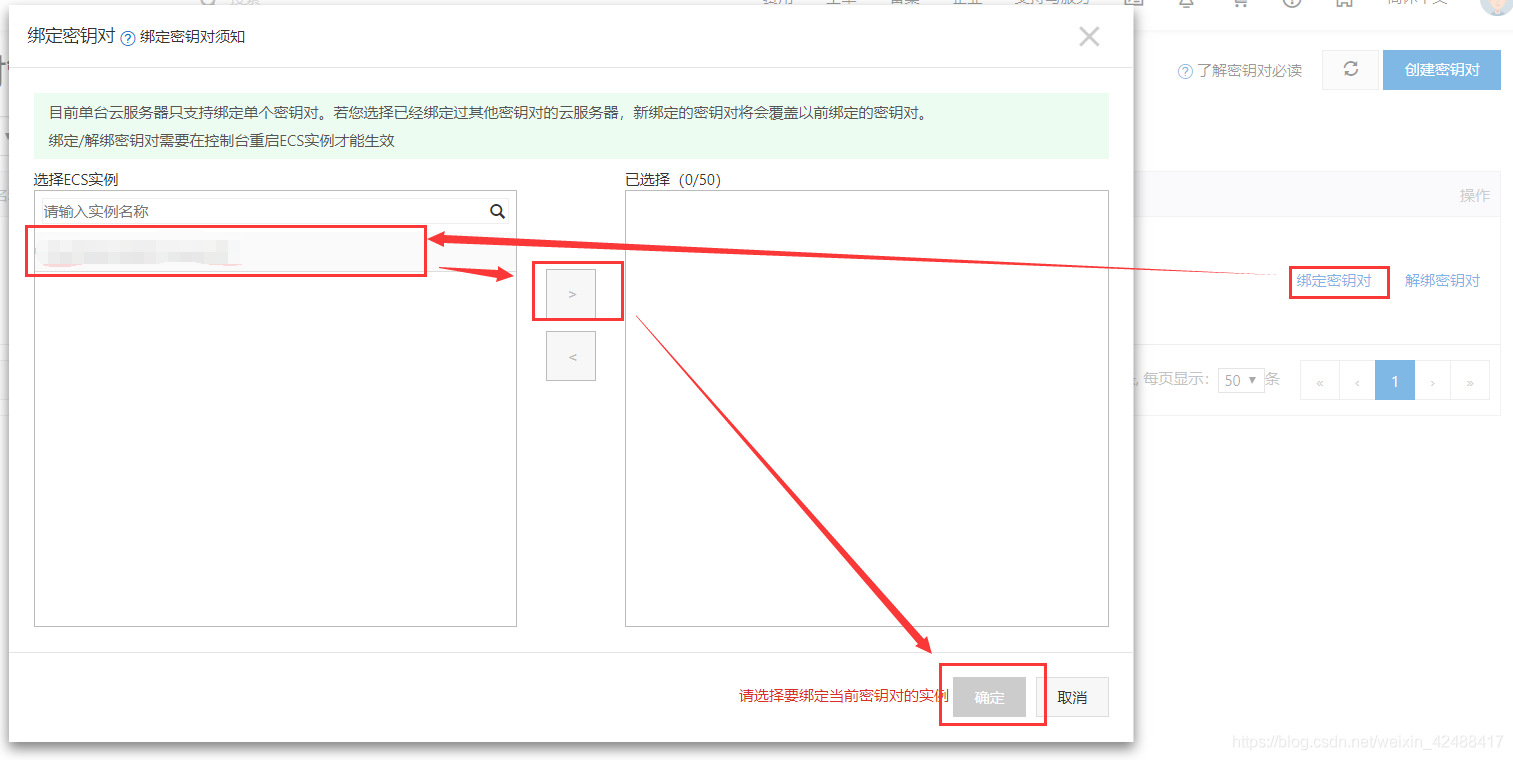Go to first page « button
The height and width of the screenshot is (760, 1513).
click(1320, 381)
